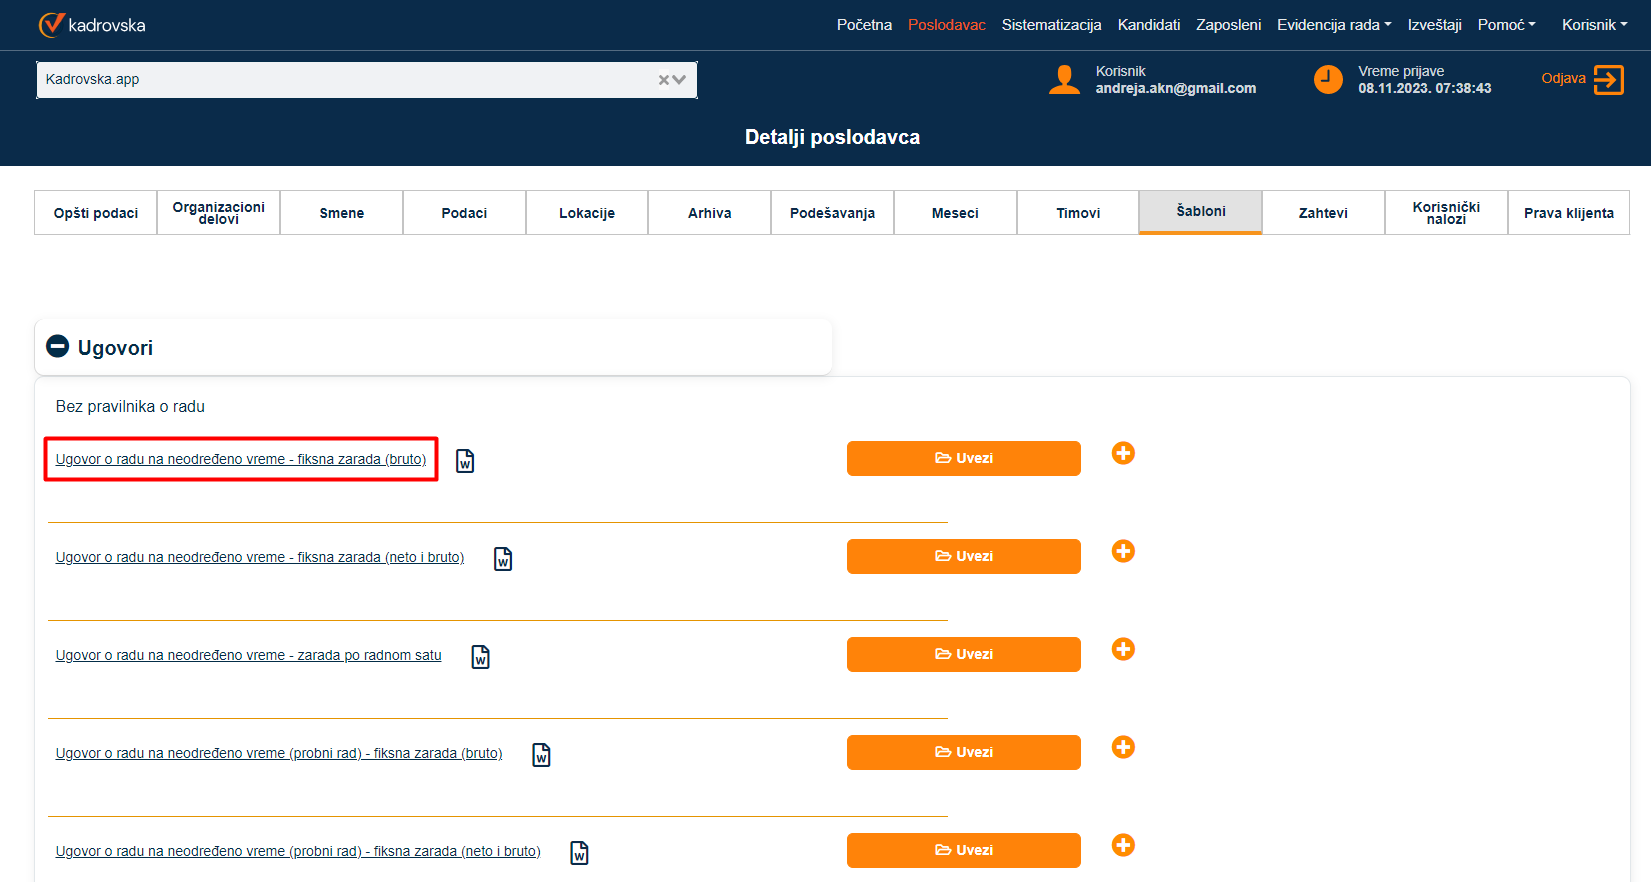This screenshot has width=1651, height=882.
Task: Open the Korisnik dropdown in the navbar
Action: click(1594, 25)
